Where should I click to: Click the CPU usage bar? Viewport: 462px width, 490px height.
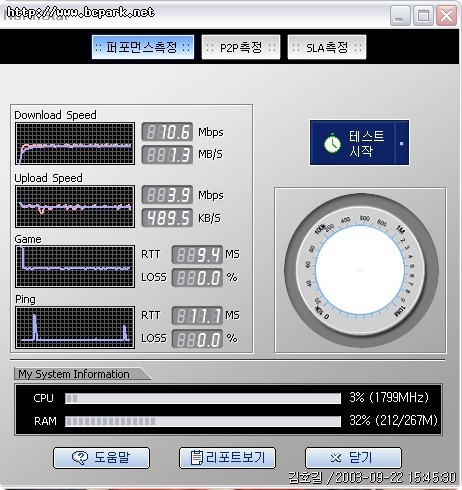pos(203,398)
